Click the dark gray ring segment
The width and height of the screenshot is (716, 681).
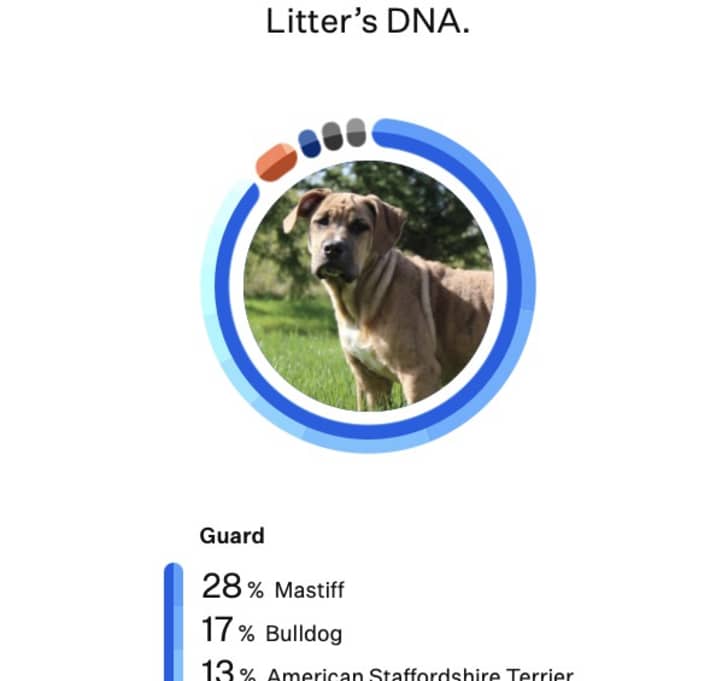coord(332,136)
